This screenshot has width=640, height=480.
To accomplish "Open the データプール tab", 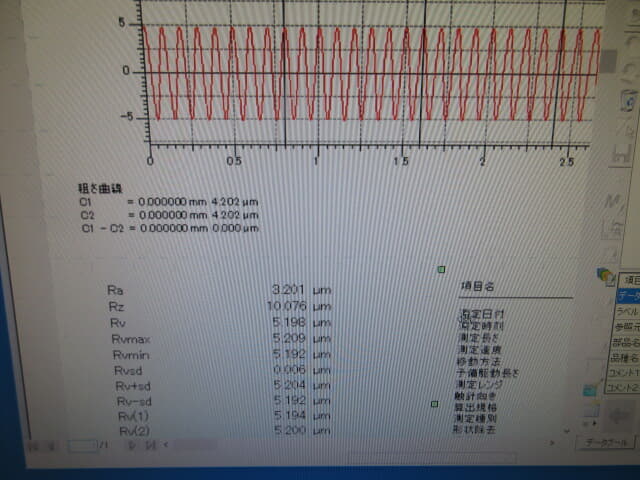I will (x=606, y=443).
